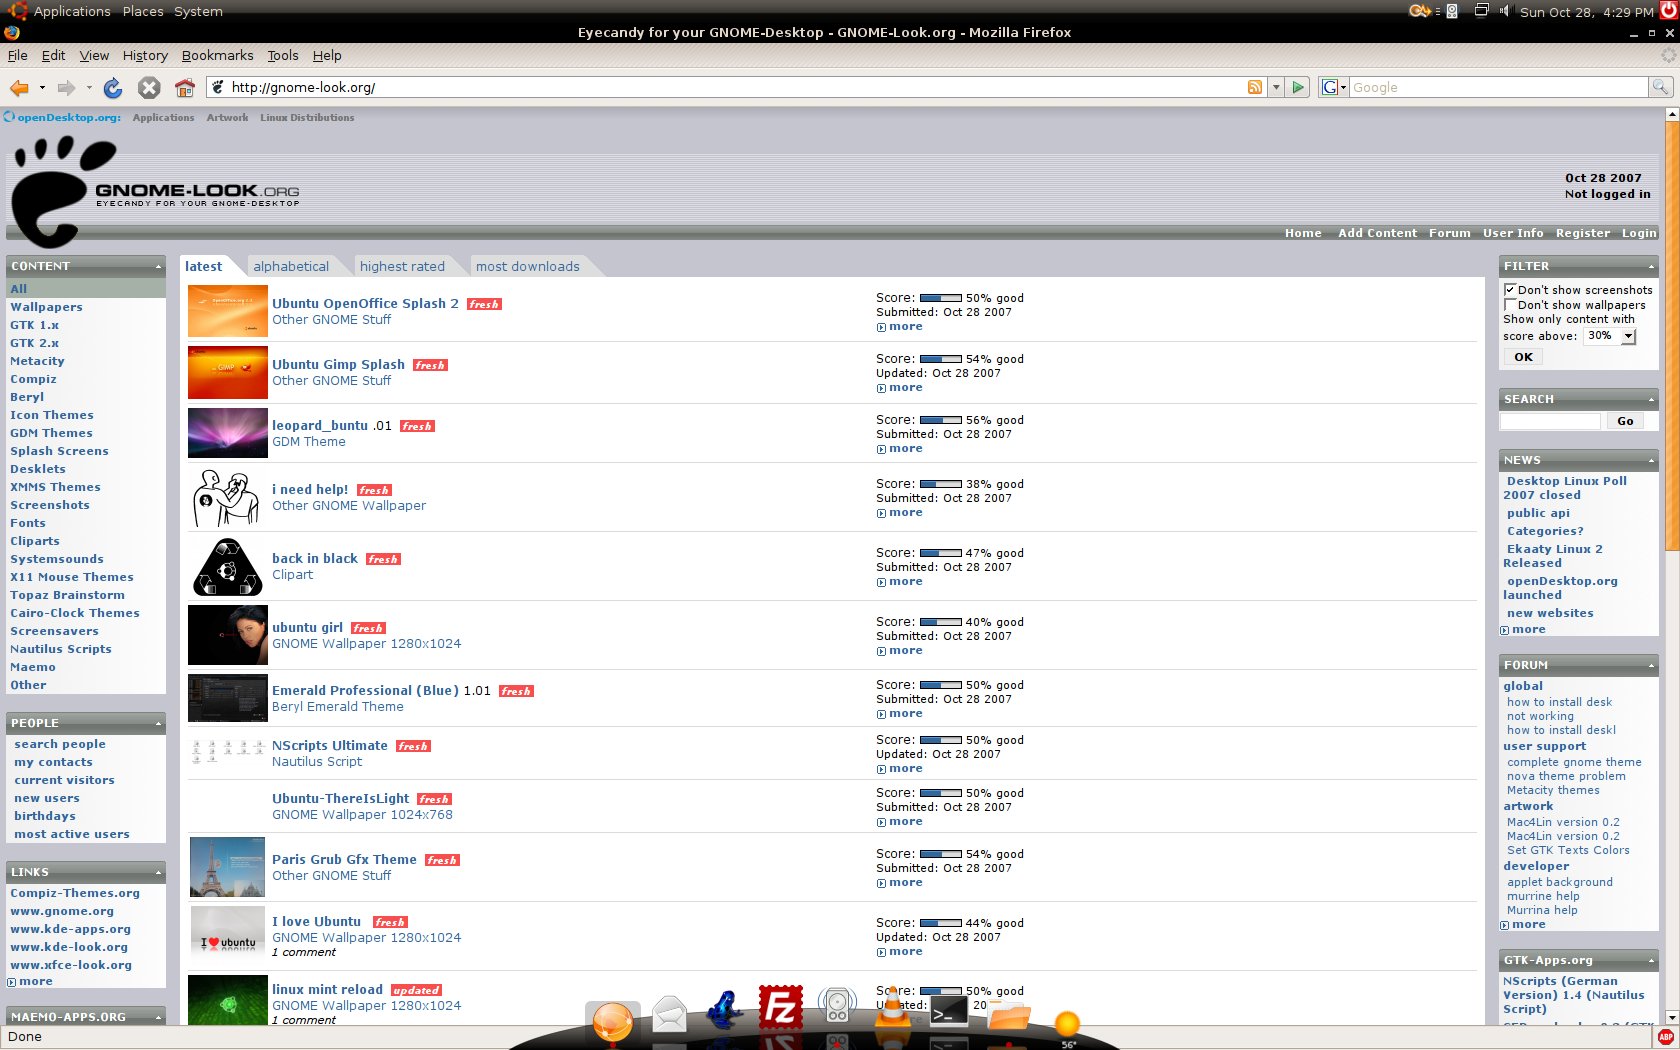Image resolution: width=1680 pixels, height=1050 pixels.
Task: Click the RSS feed icon in the address bar
Action: [x=1254, y=87]
